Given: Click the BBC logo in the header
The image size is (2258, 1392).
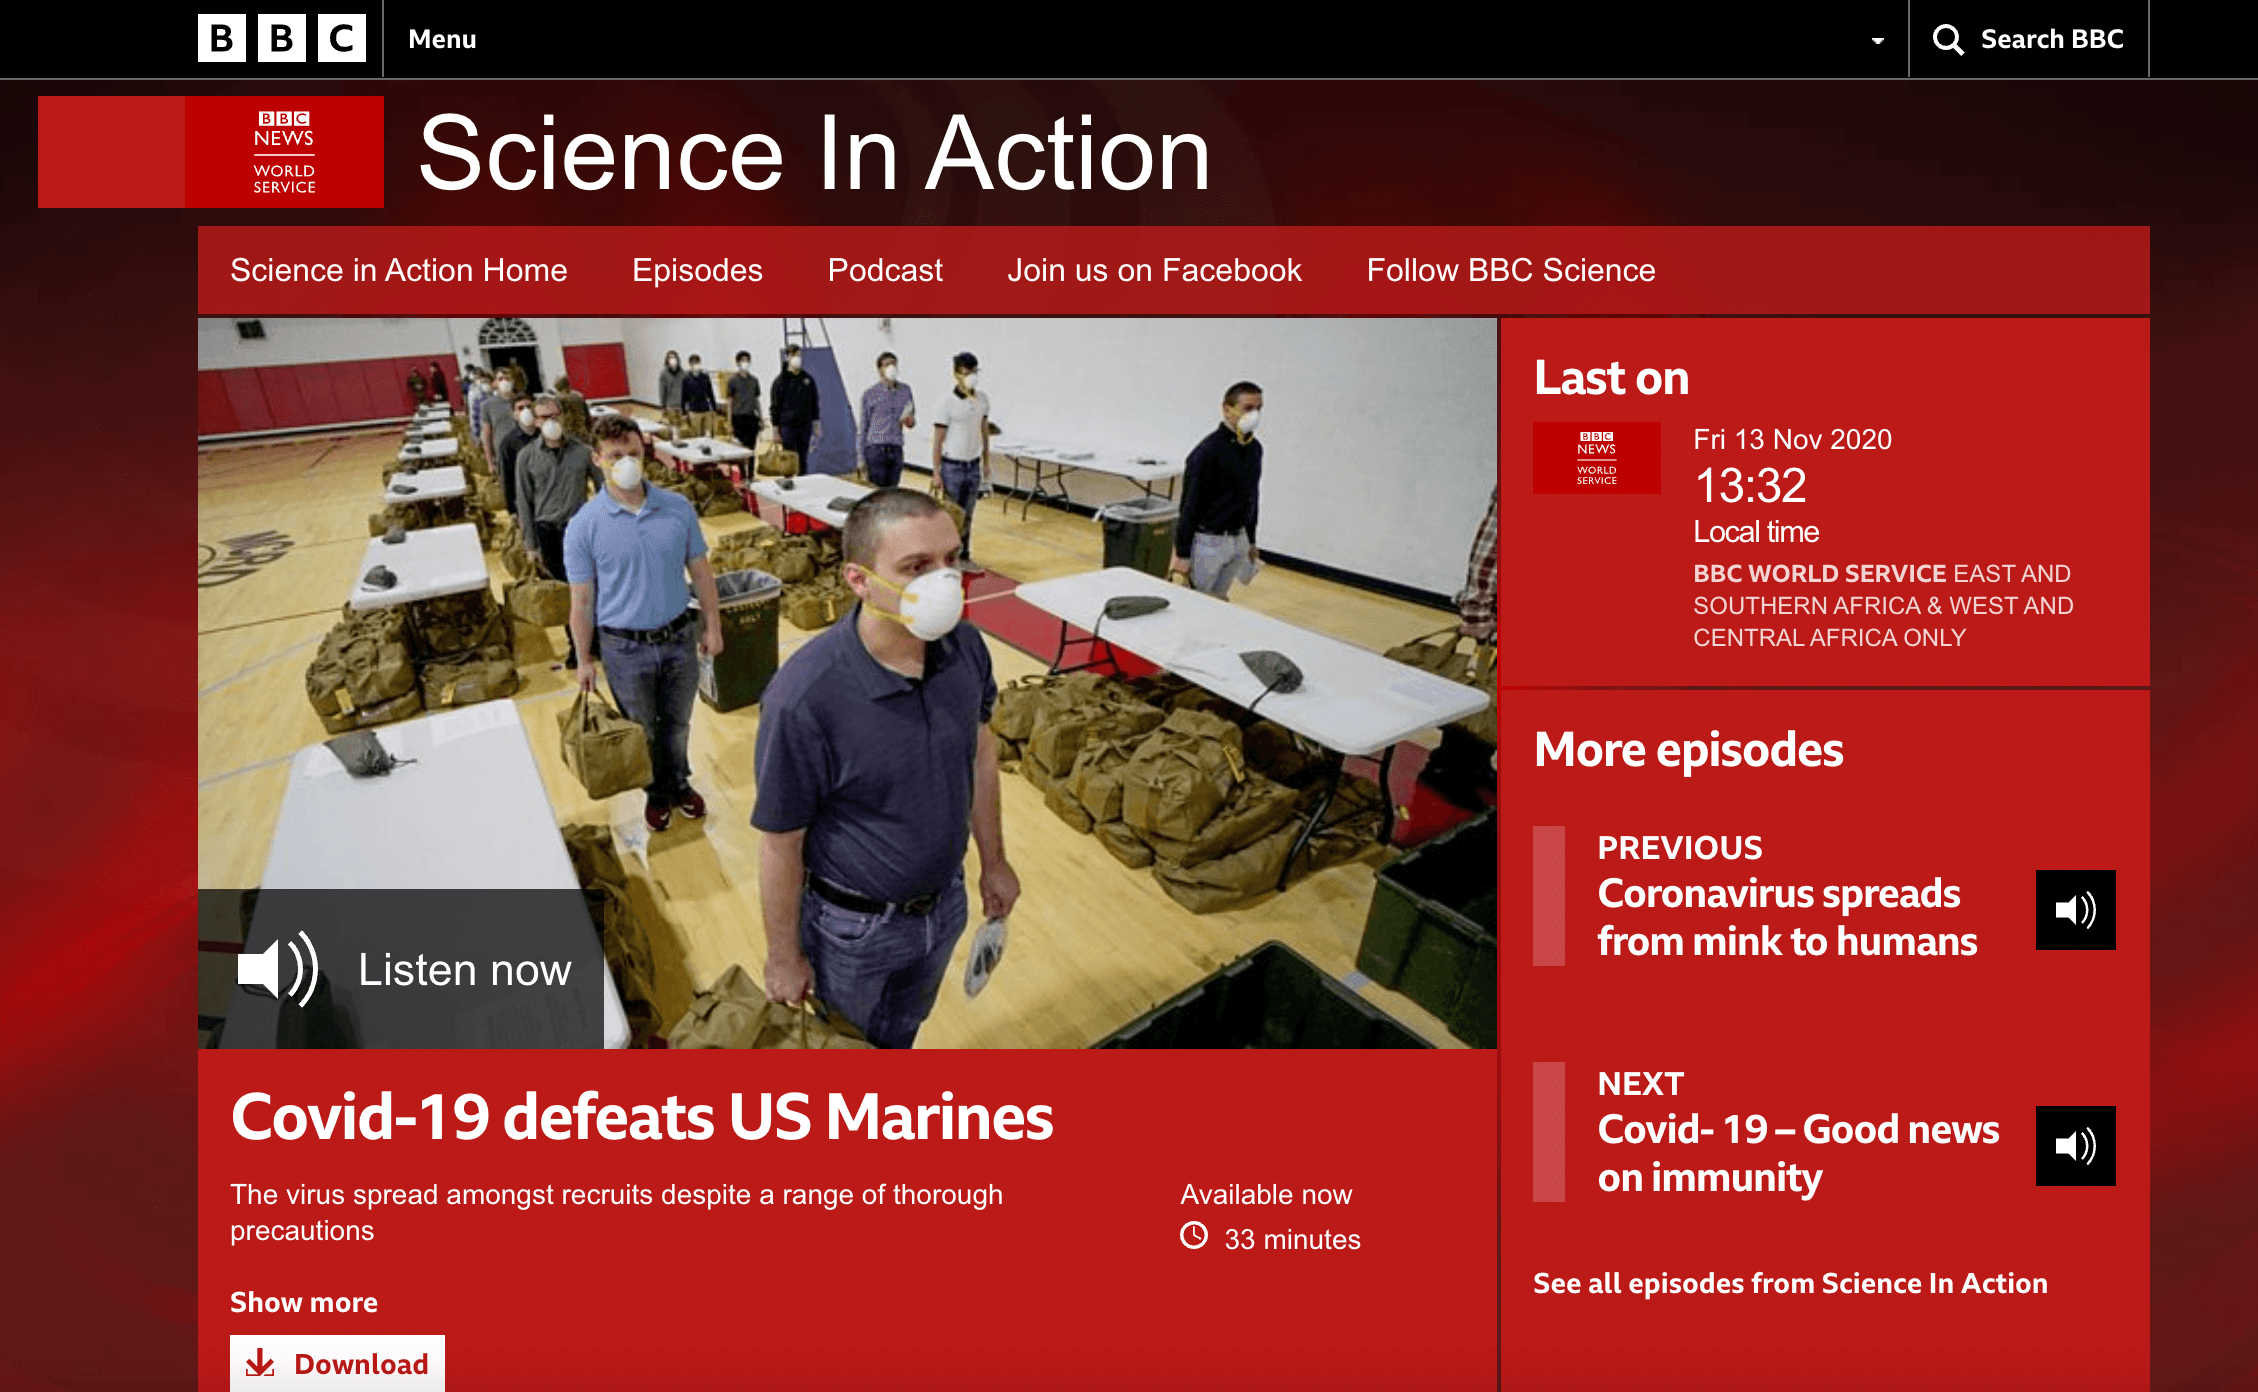Looking at the screenshot, I should pyautogui.click(x=282, y=39).
